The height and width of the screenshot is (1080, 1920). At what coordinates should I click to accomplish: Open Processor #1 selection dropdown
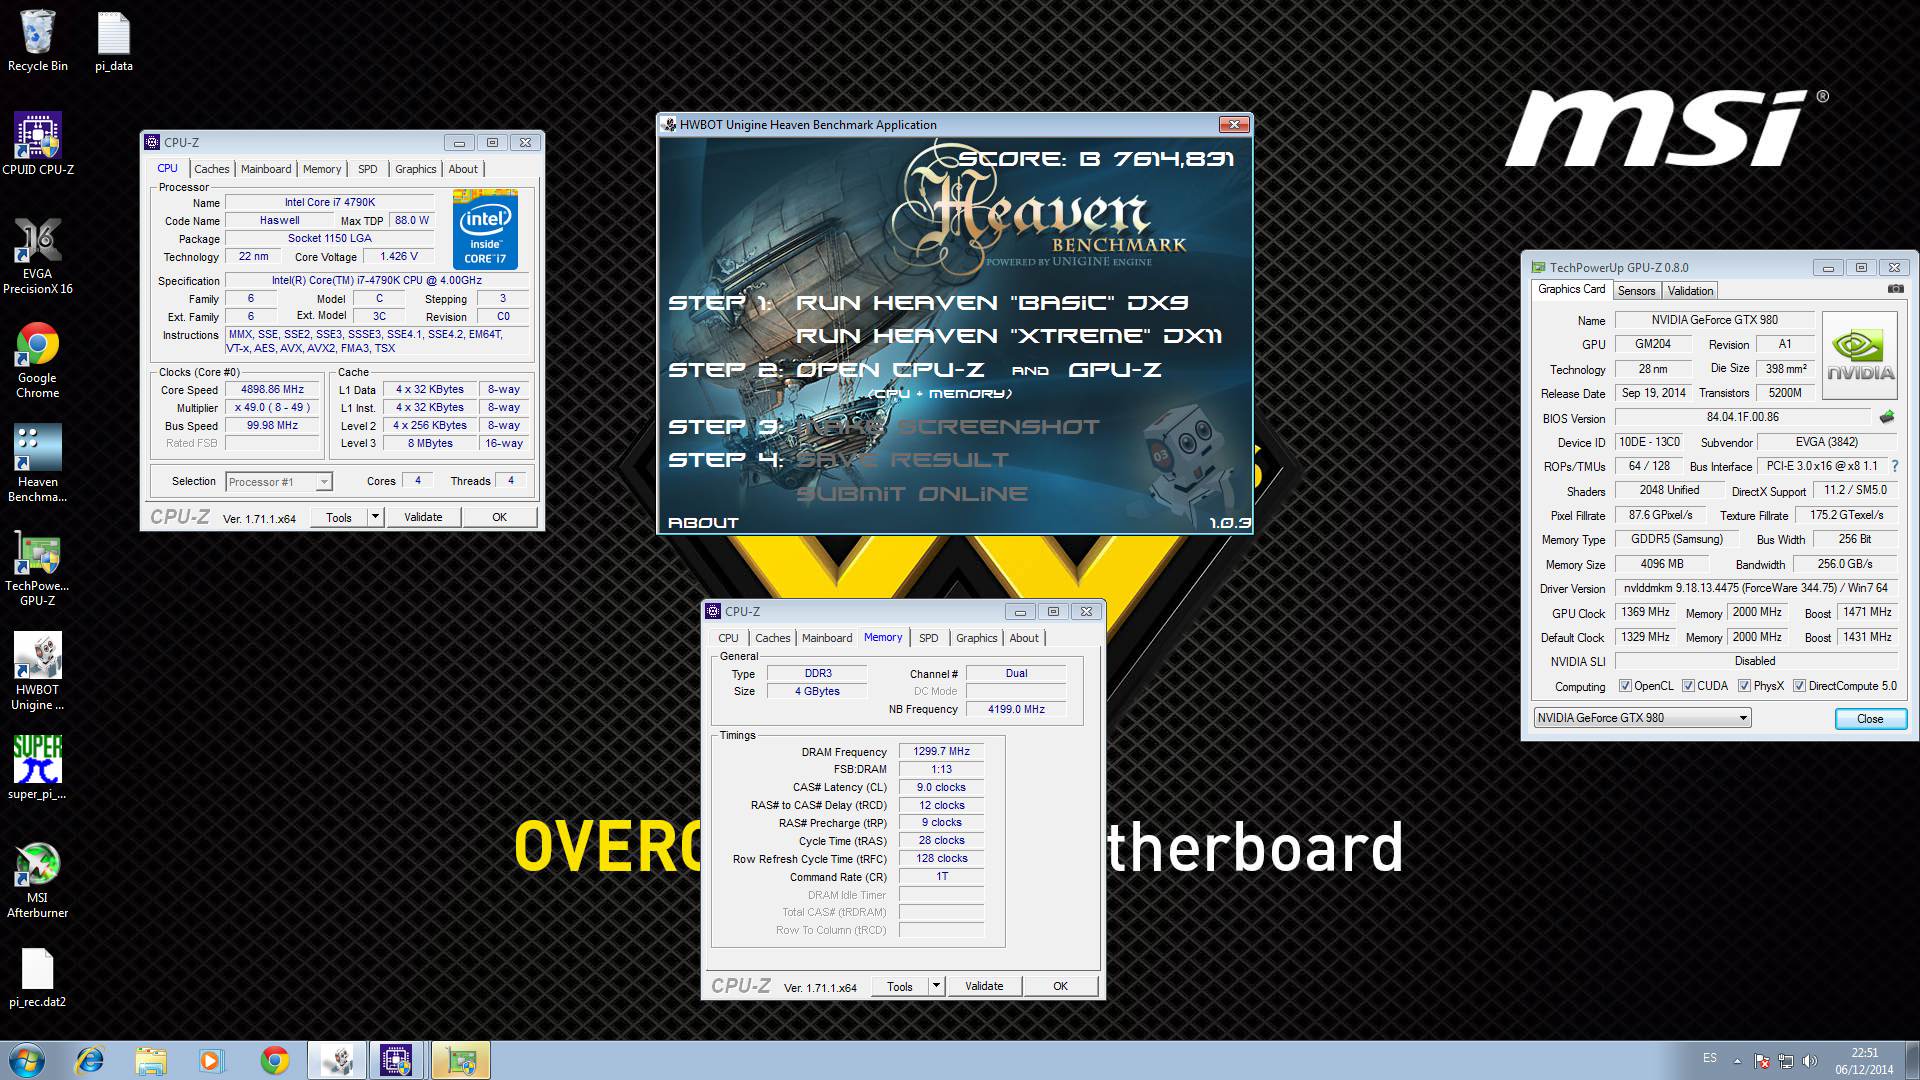[278, 482]
